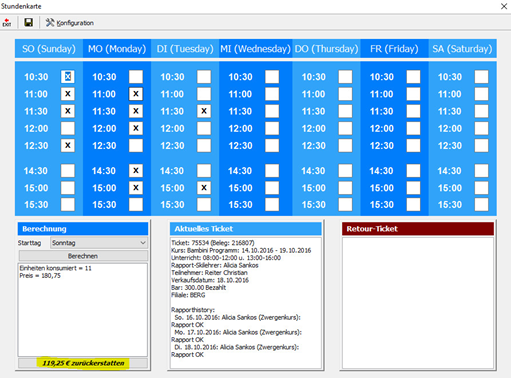The width and height of the screenshot is (511, 378).
Task: Click the 'Teilnehmer: Reiter Christian' line
Action: (x=209, y=273)
